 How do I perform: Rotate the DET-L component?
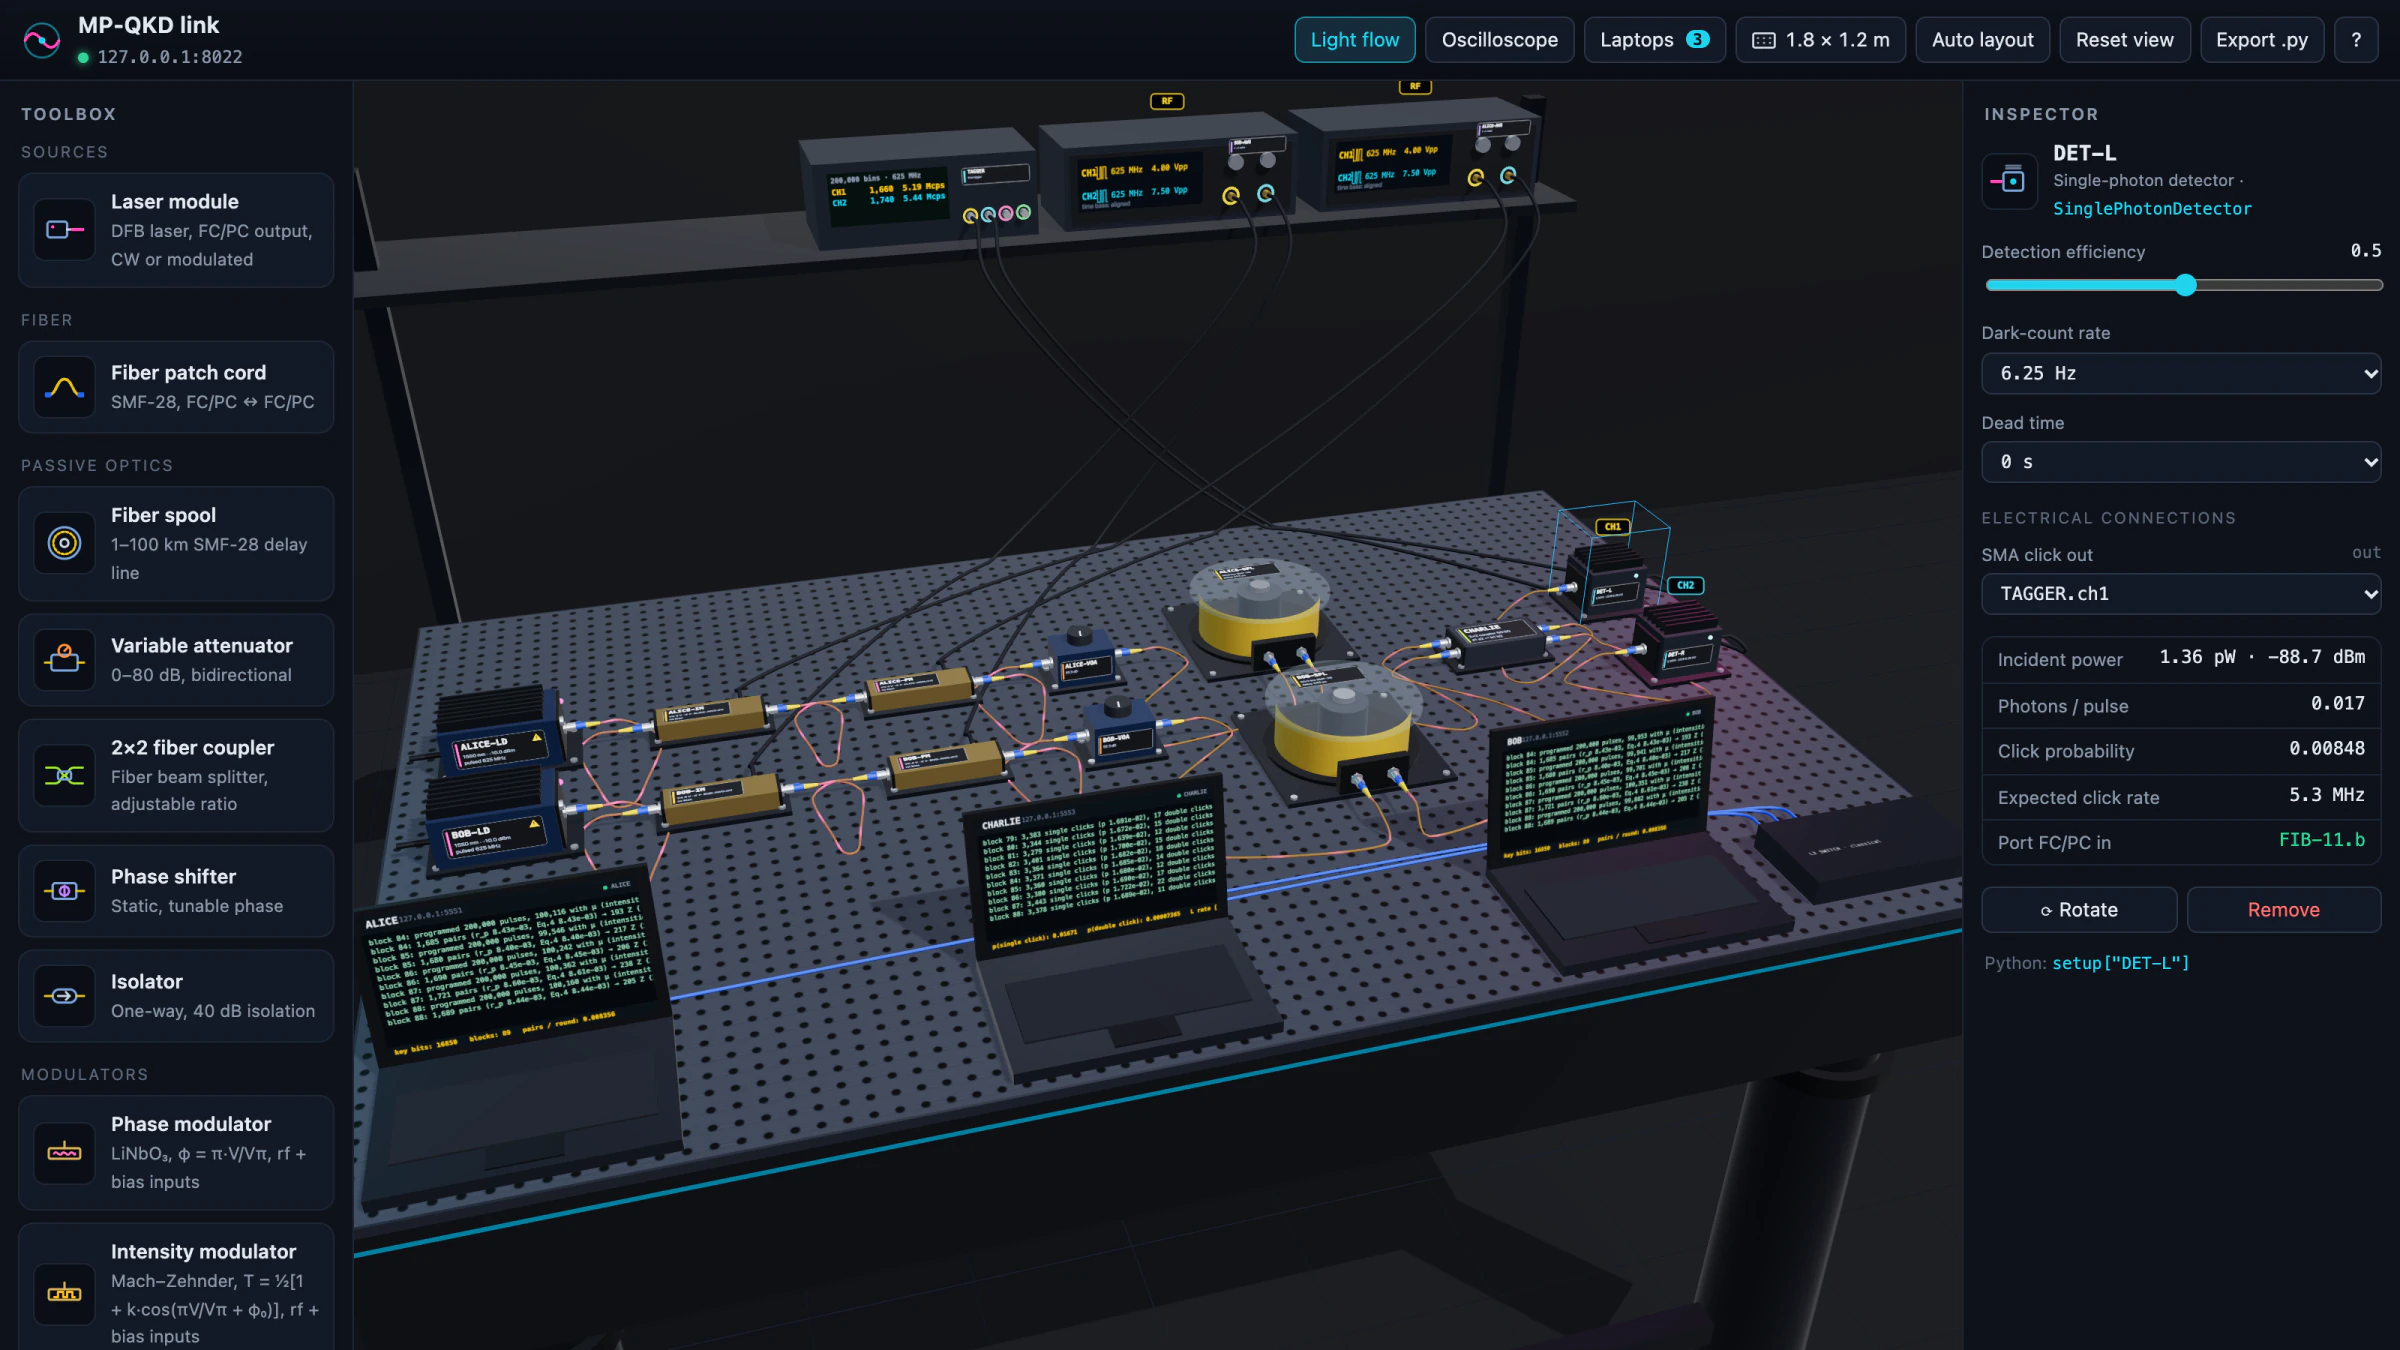tap(2079, 910)
